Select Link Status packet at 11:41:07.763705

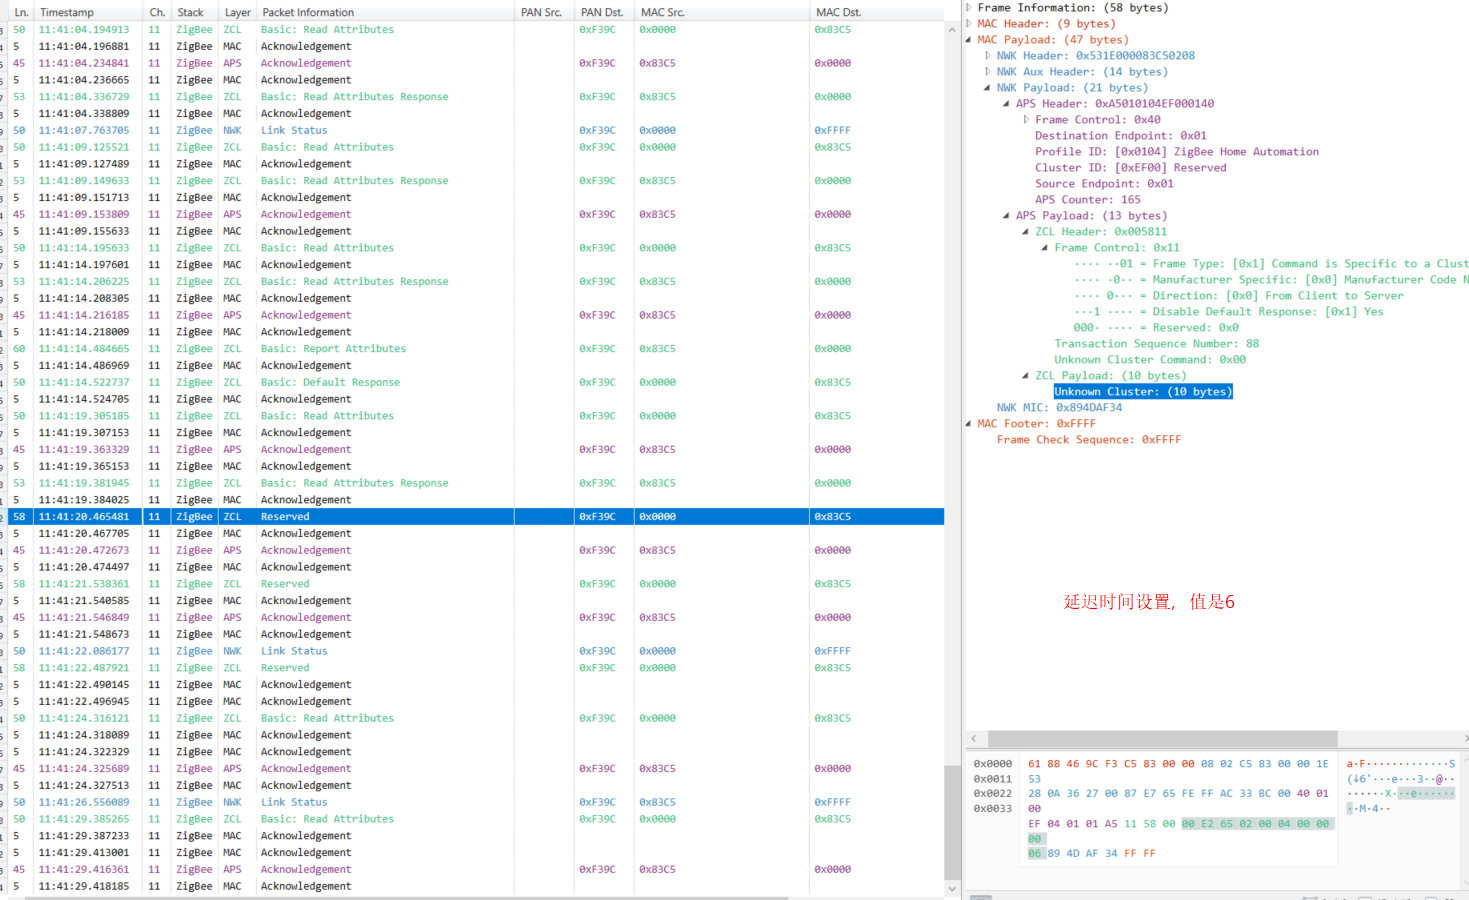476,131
